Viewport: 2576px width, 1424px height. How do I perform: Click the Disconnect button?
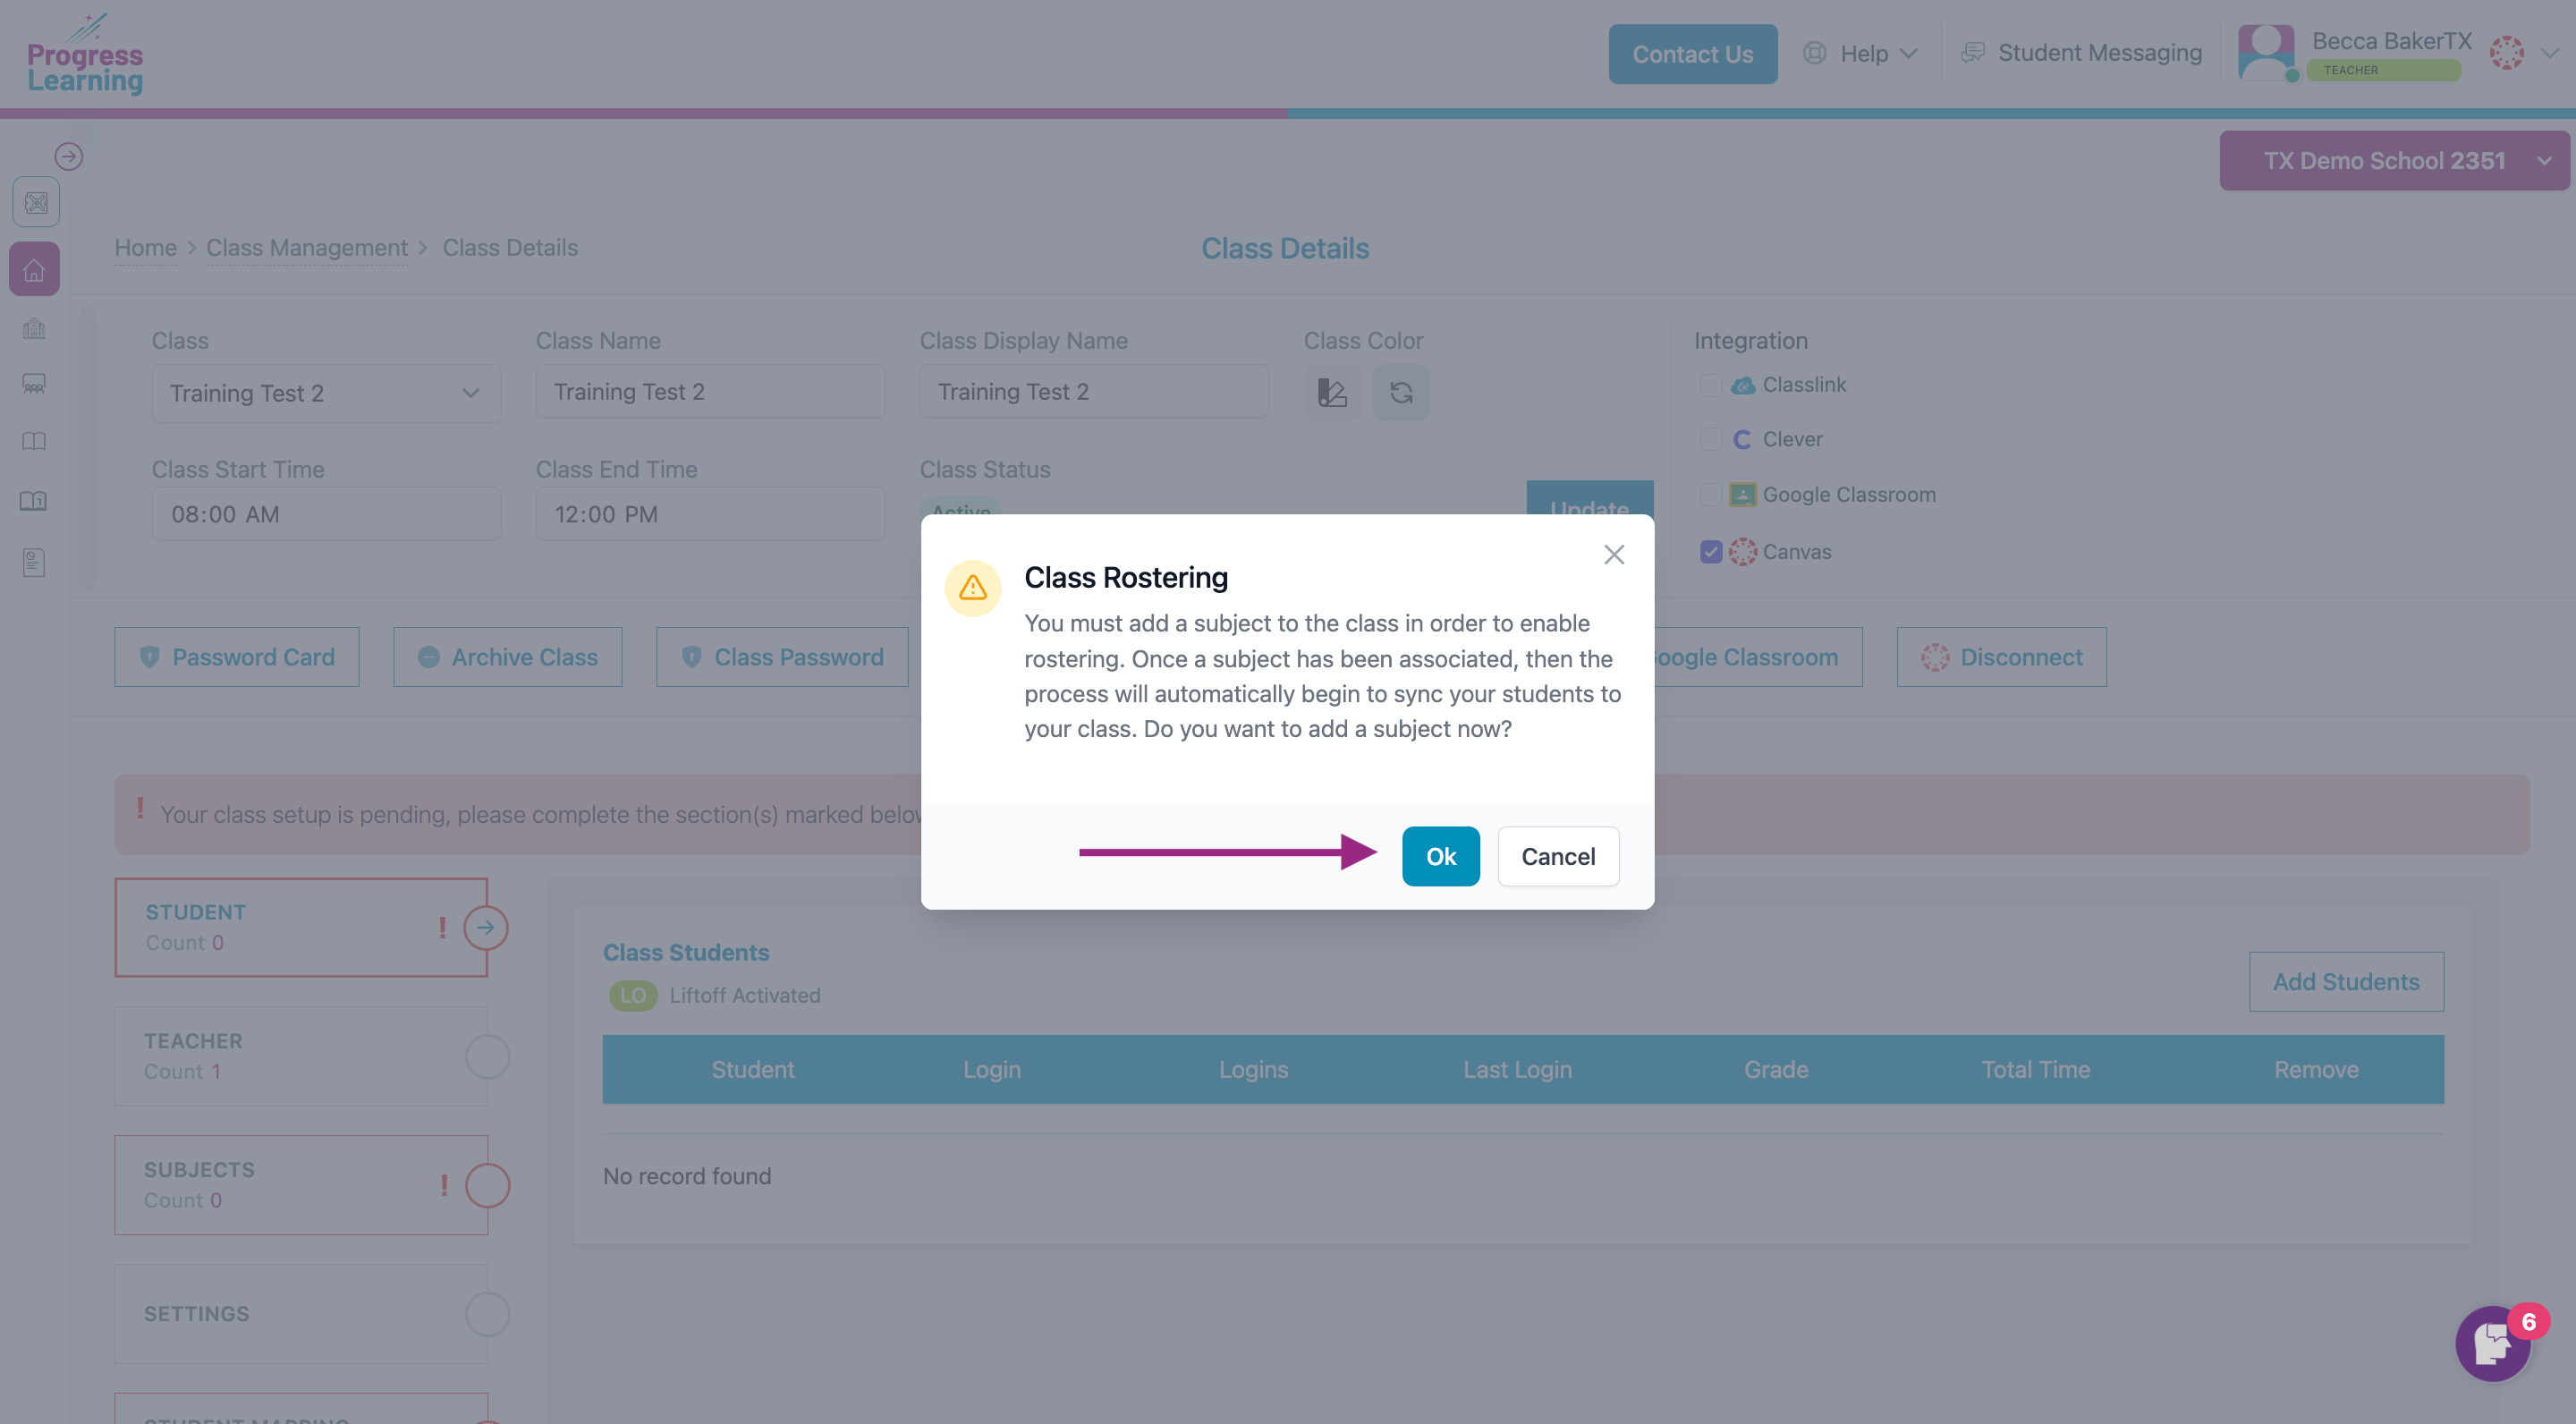click(2002, 657)
